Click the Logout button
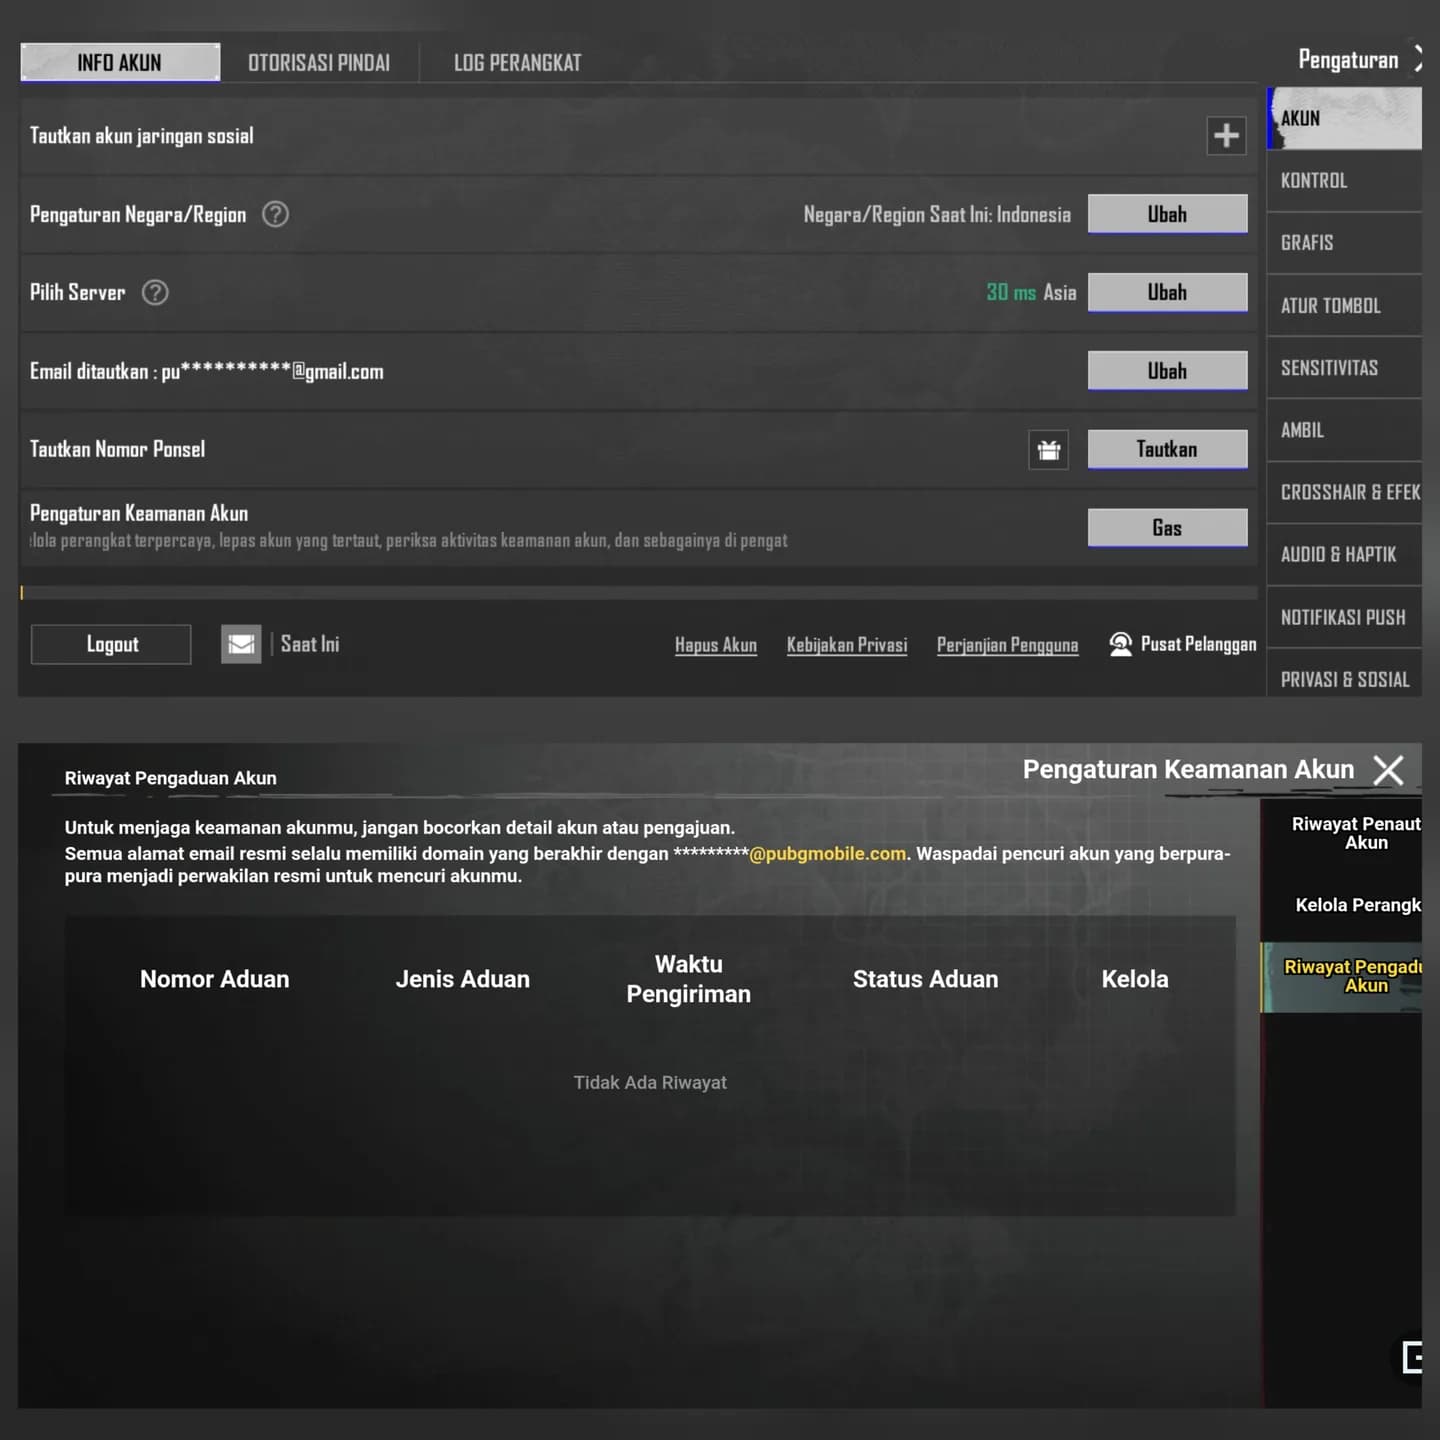 (x=111, y=644)
